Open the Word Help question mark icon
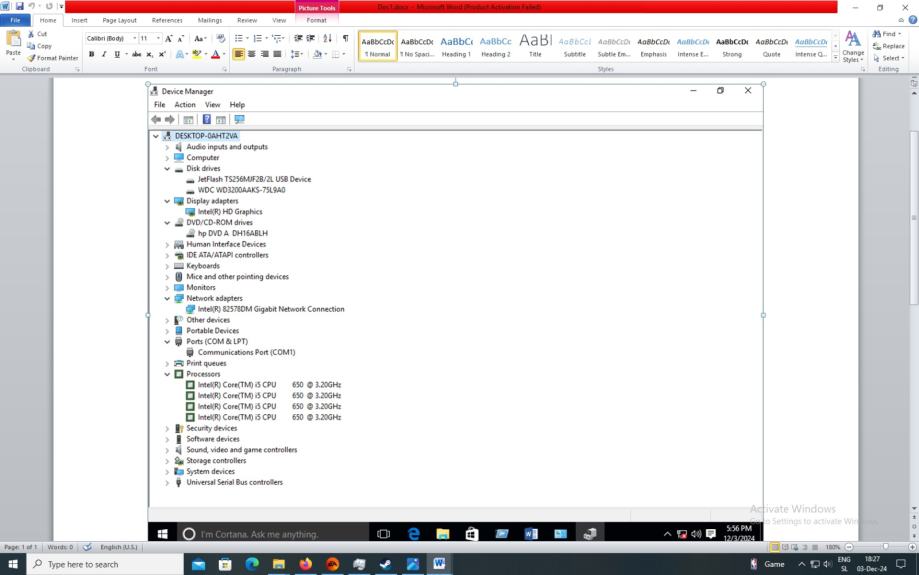The height and width of the screenshot is (575, 919). 912,20
